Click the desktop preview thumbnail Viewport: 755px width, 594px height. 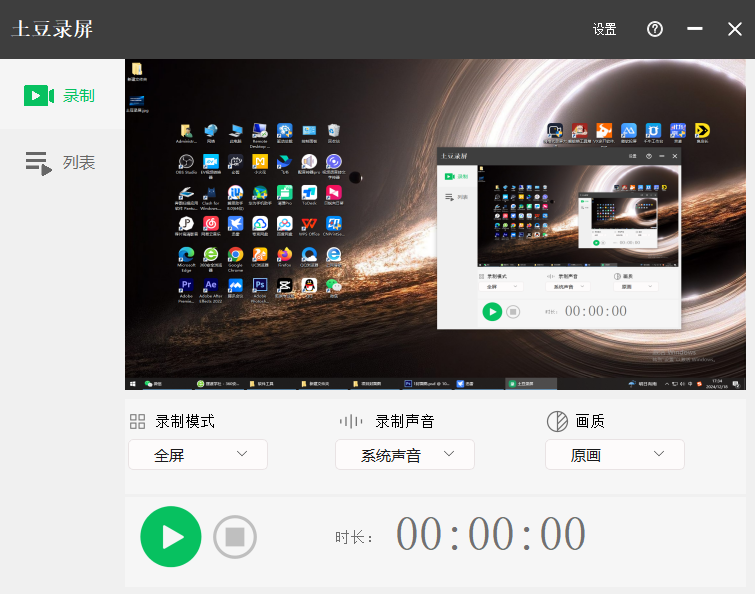(435, 225)
